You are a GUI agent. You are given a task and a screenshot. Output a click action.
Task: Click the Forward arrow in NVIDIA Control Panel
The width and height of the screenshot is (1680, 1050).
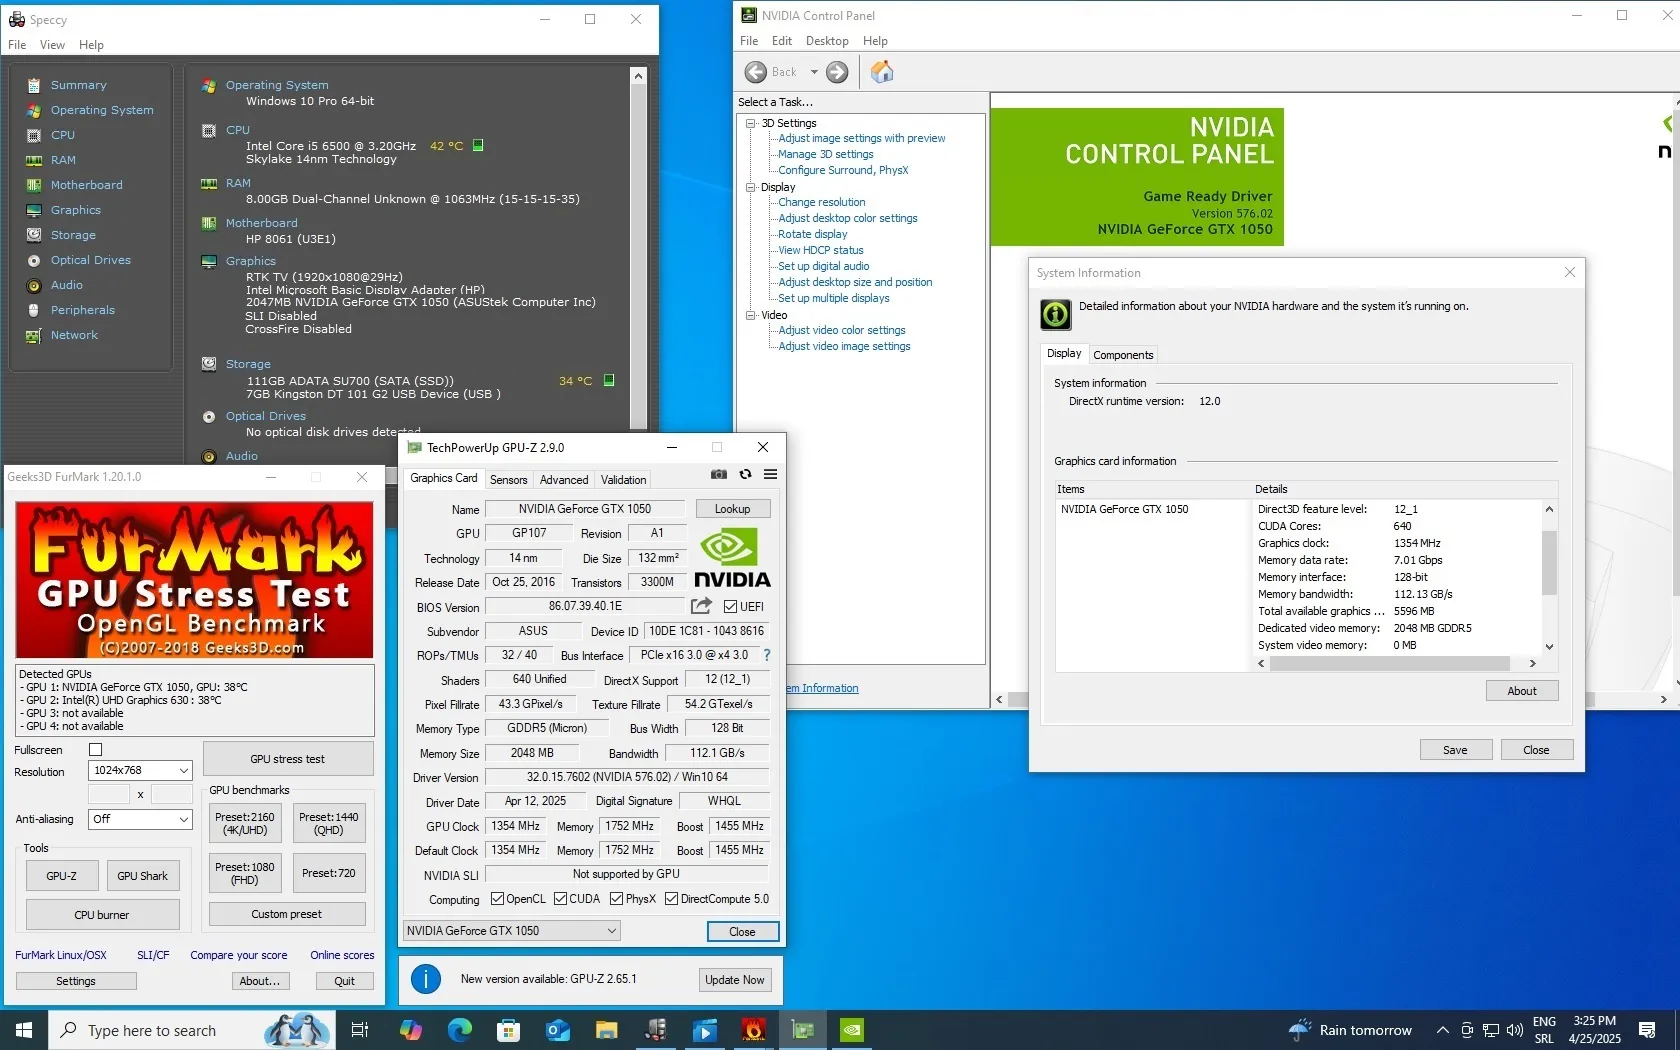click(x=837, y=72)
